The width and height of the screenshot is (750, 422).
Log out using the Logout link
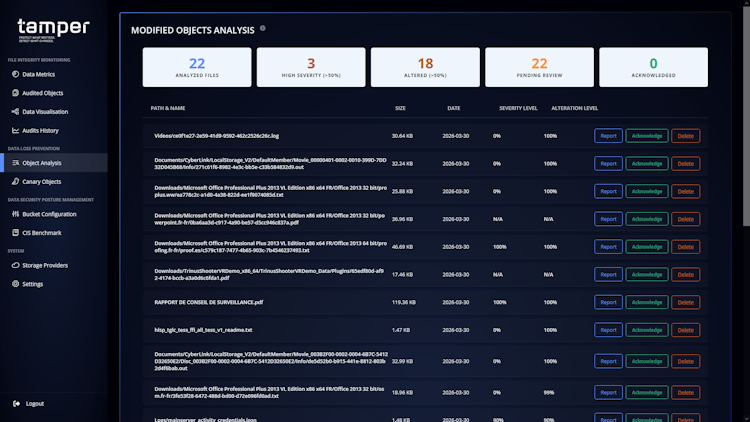pyautogui.click(x=34, y=403)
